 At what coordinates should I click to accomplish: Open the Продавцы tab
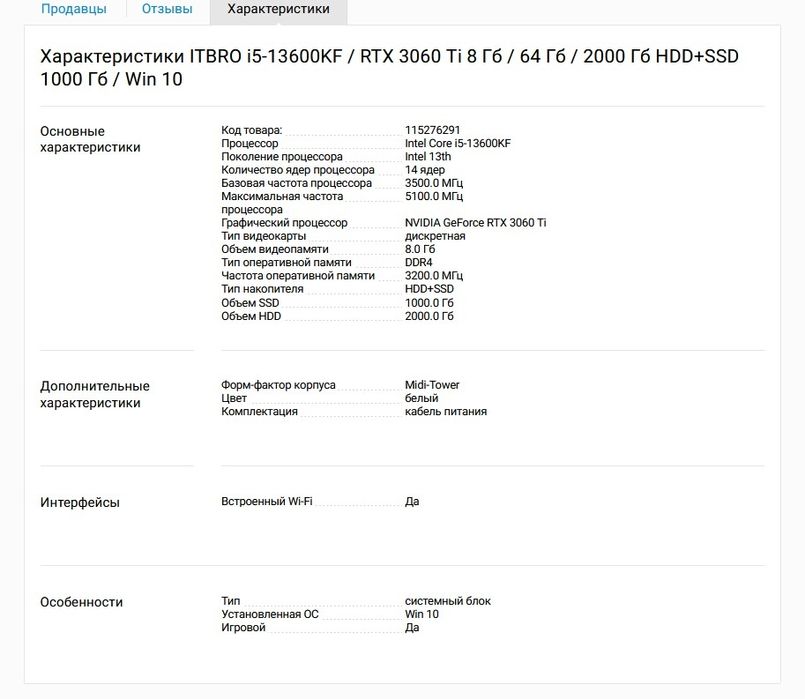73,9
